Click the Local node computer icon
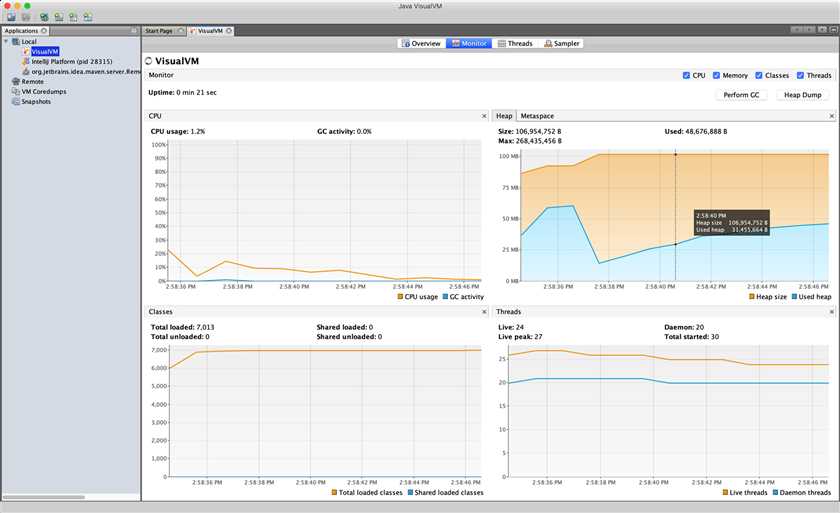The width and height of the screenshot is (840, 513). point(16,42)
